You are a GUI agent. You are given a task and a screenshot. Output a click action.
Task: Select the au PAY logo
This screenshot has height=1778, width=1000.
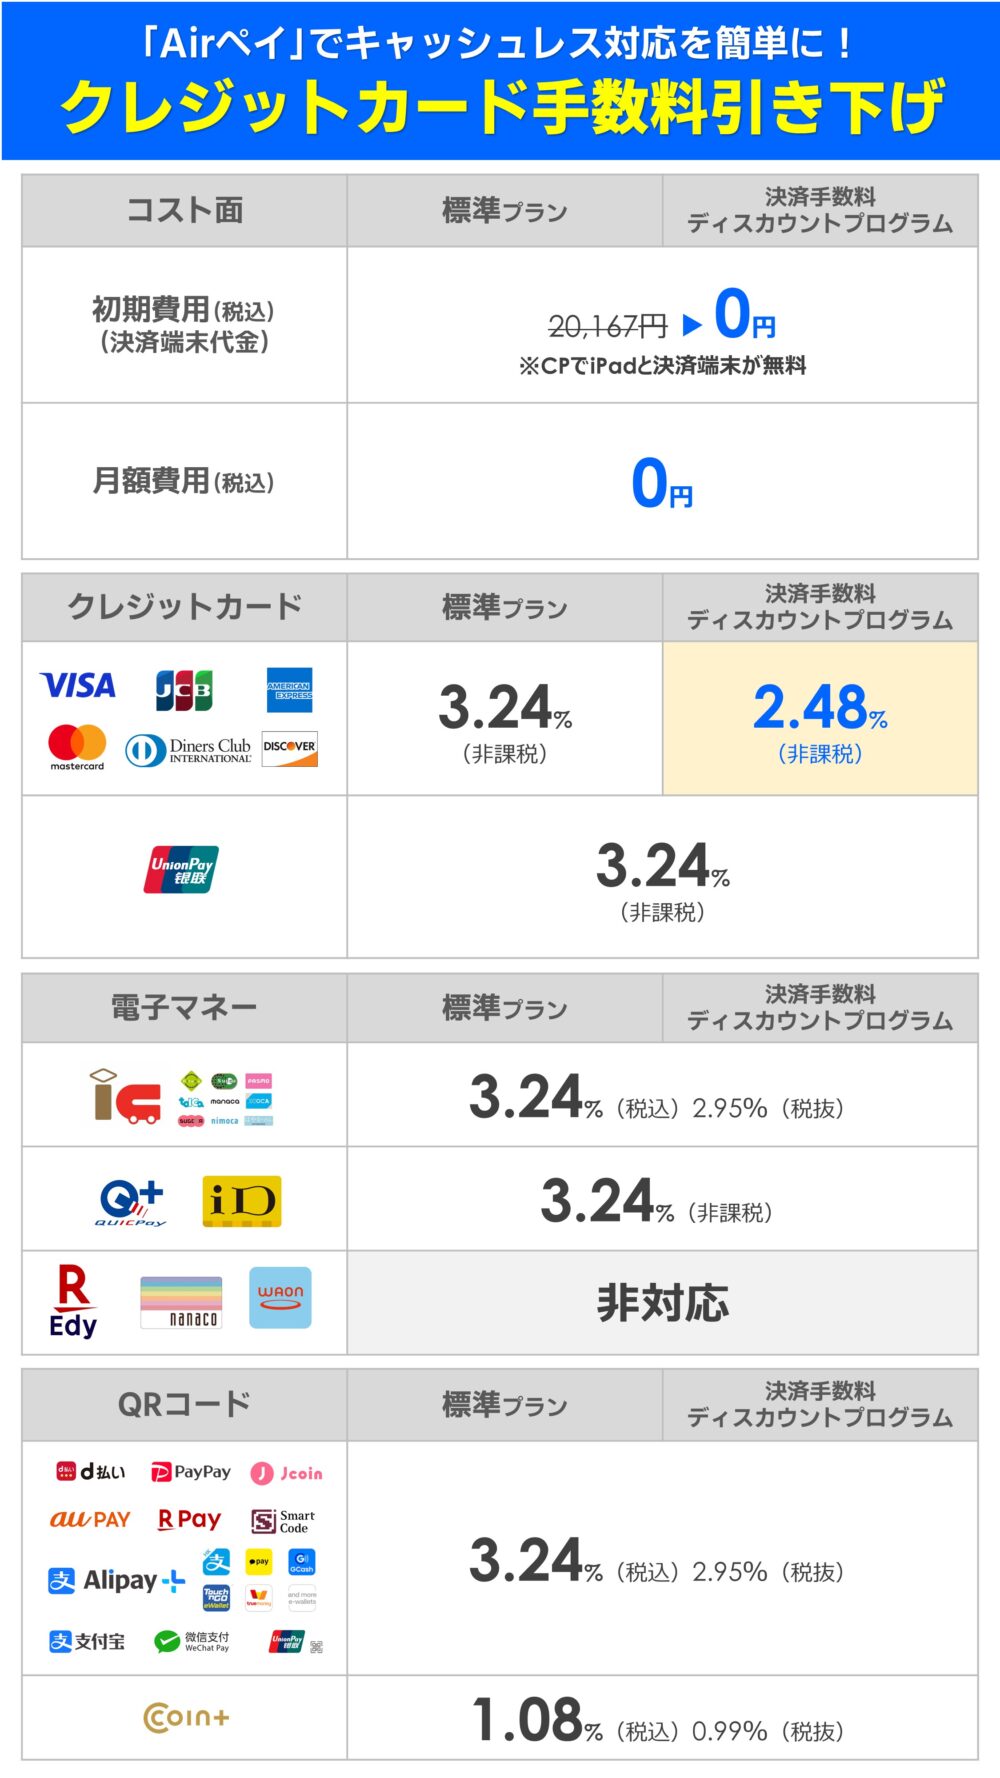coord(90,1520)
